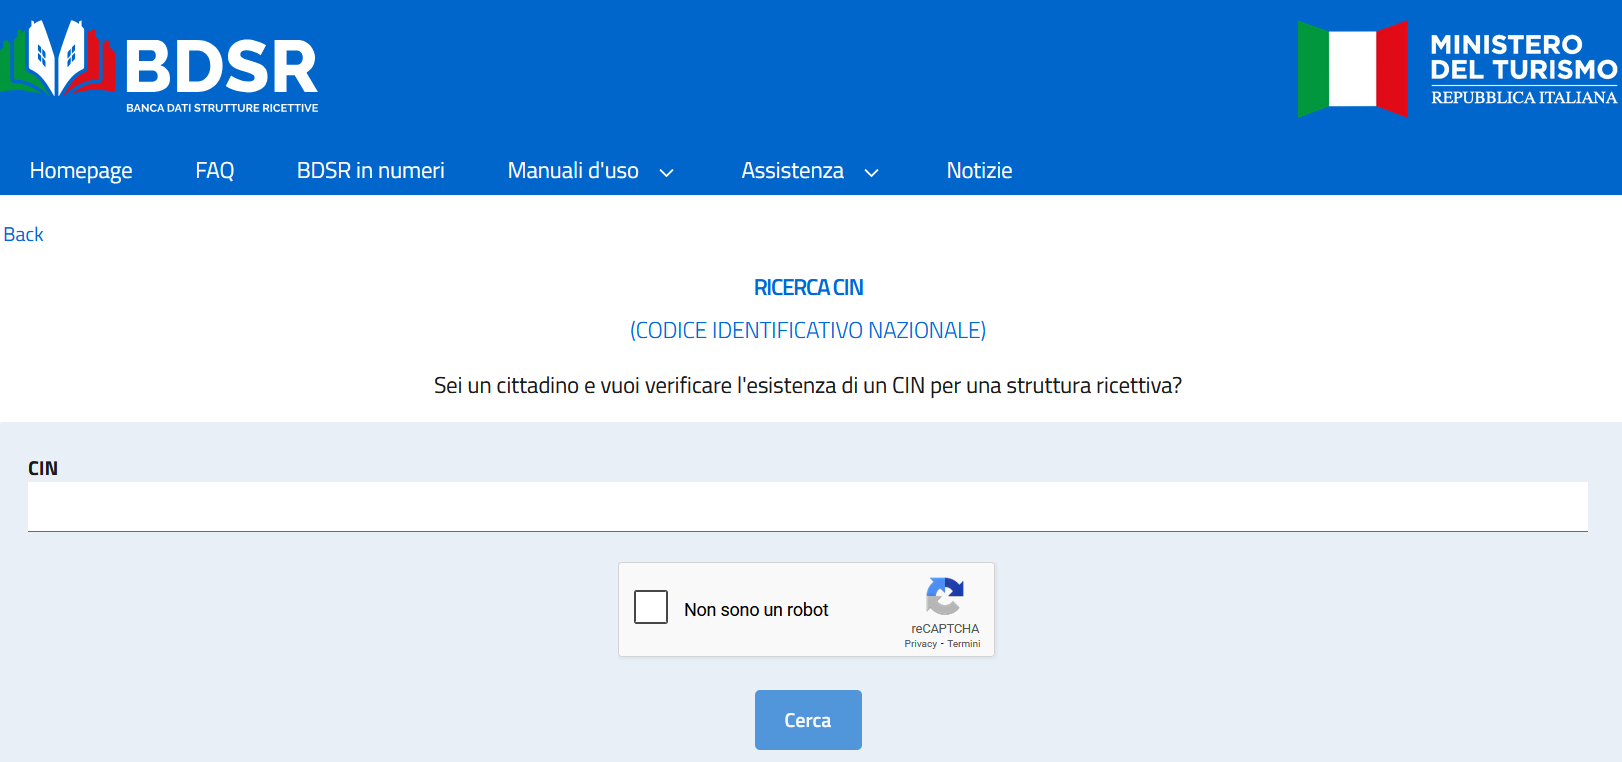Open the Notizie section
Screen dimensions: 1622x762
point(979,171)
